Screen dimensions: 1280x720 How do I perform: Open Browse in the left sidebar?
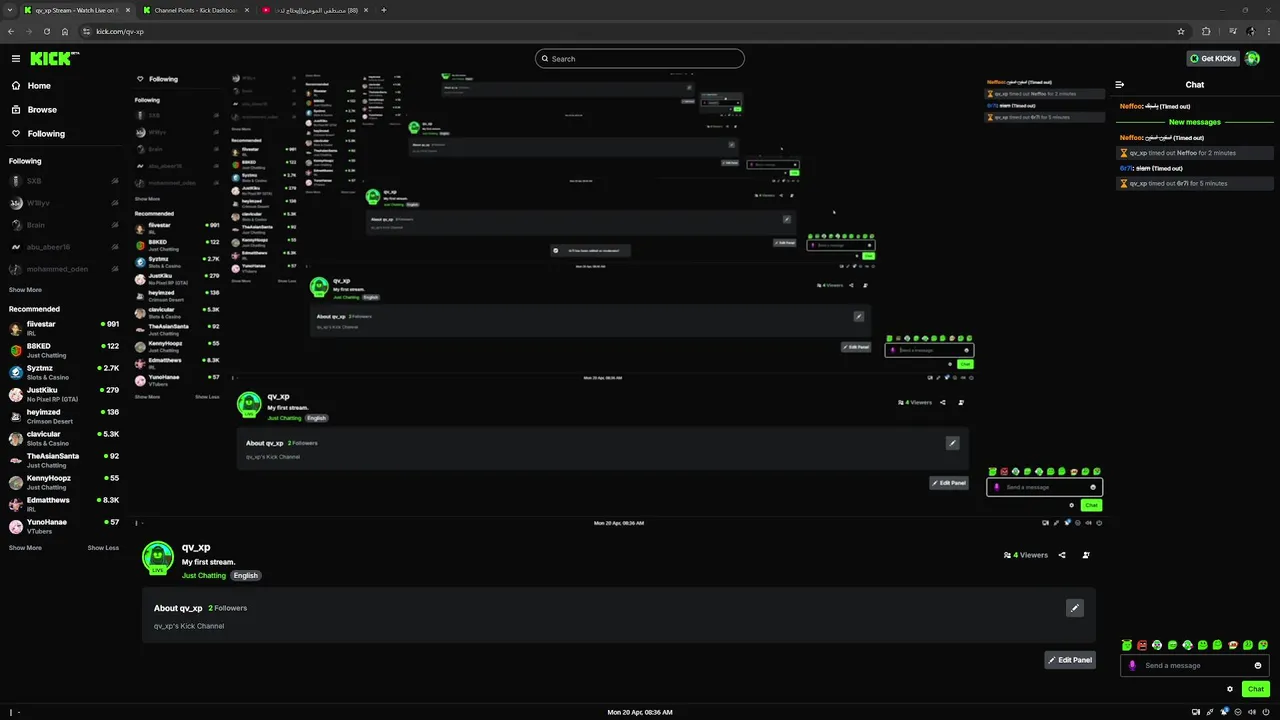pyautogui.click(x=42, y=110)
